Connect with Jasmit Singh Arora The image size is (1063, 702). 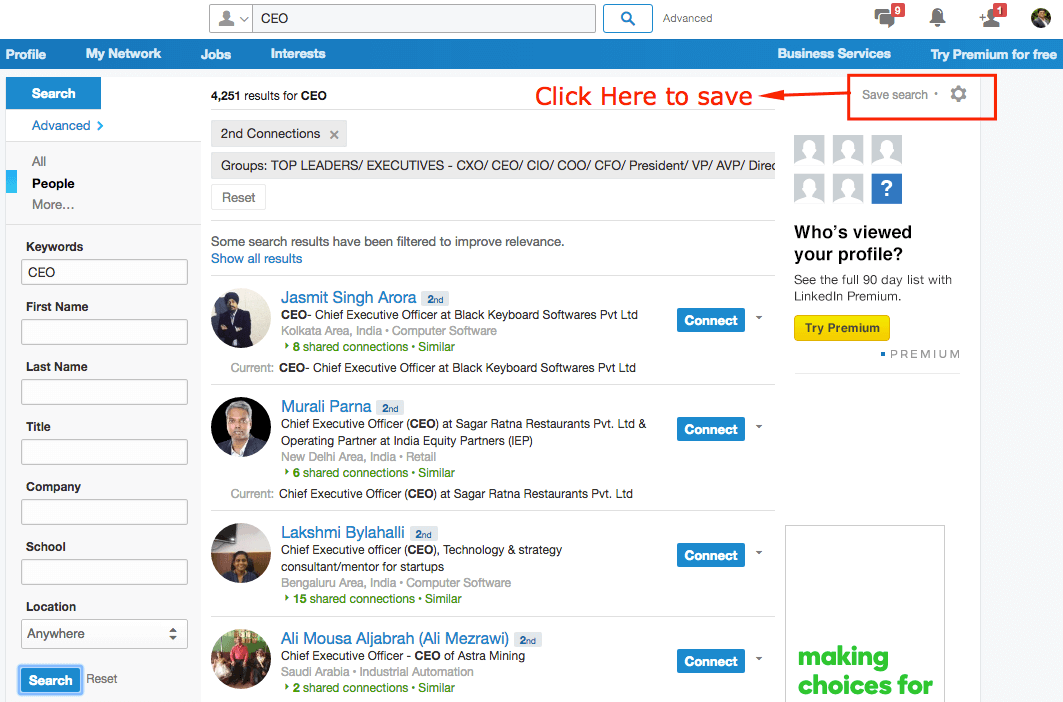coord(710,320)
